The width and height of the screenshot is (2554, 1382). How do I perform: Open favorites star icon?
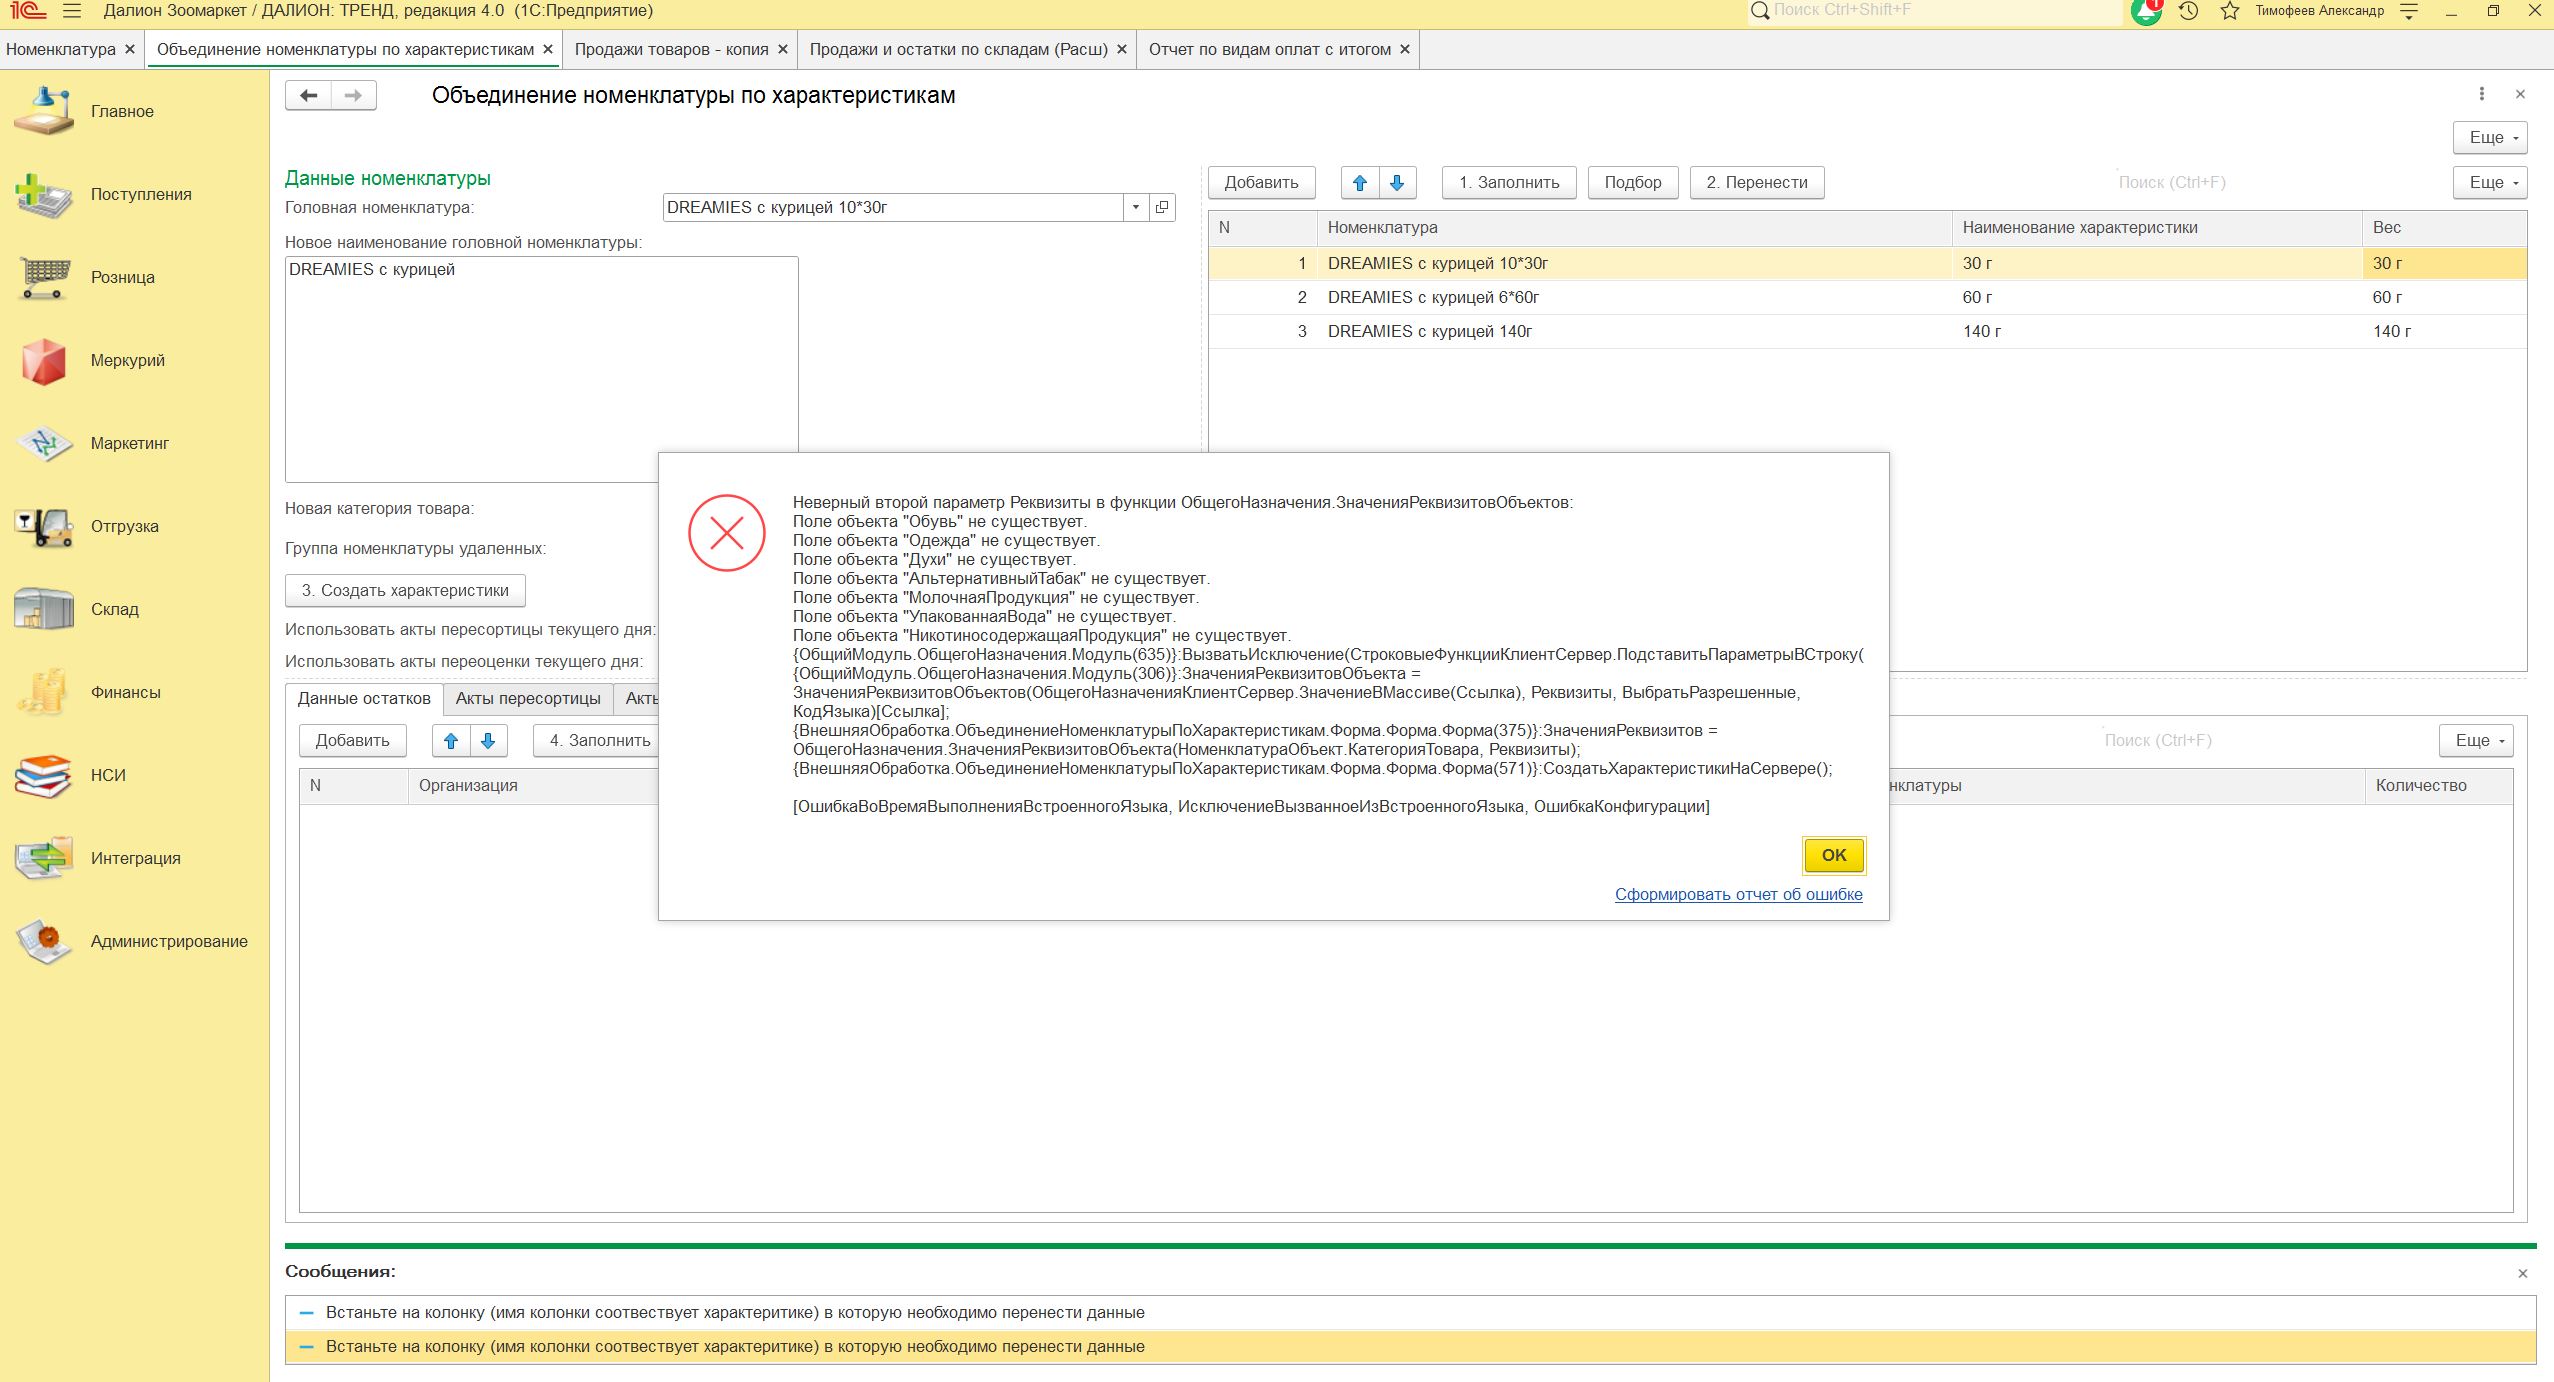click(2230, 12)
